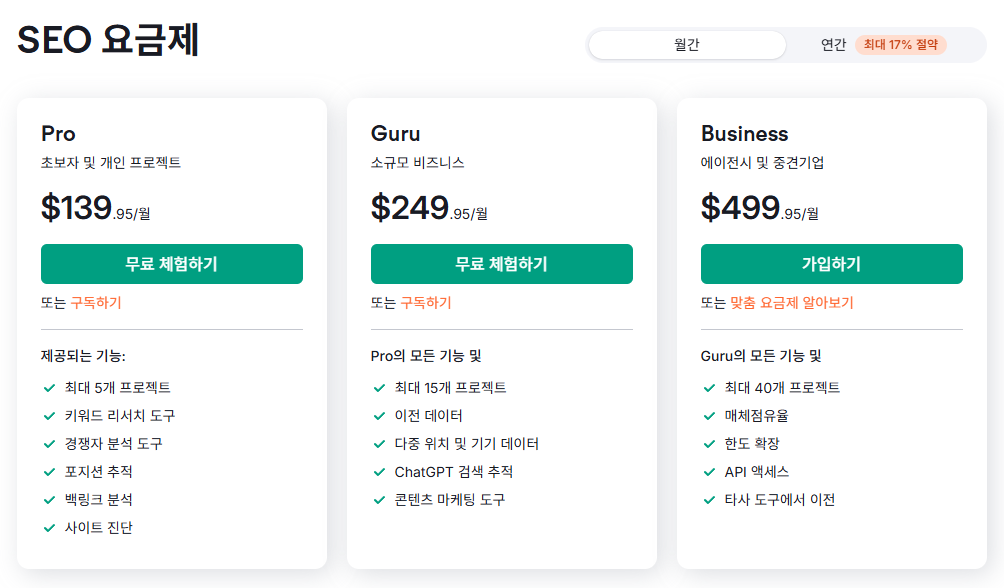Open 맞춤 요금제 알아보기 link

[792, 303]
